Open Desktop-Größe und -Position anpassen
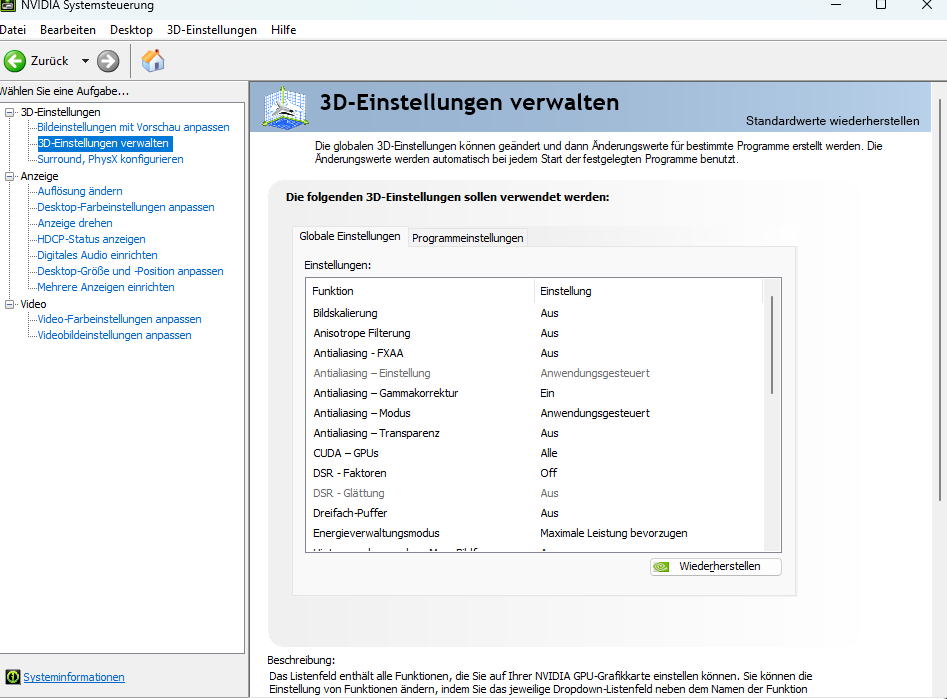The image size is (947, 699). [x=130, y=271]
